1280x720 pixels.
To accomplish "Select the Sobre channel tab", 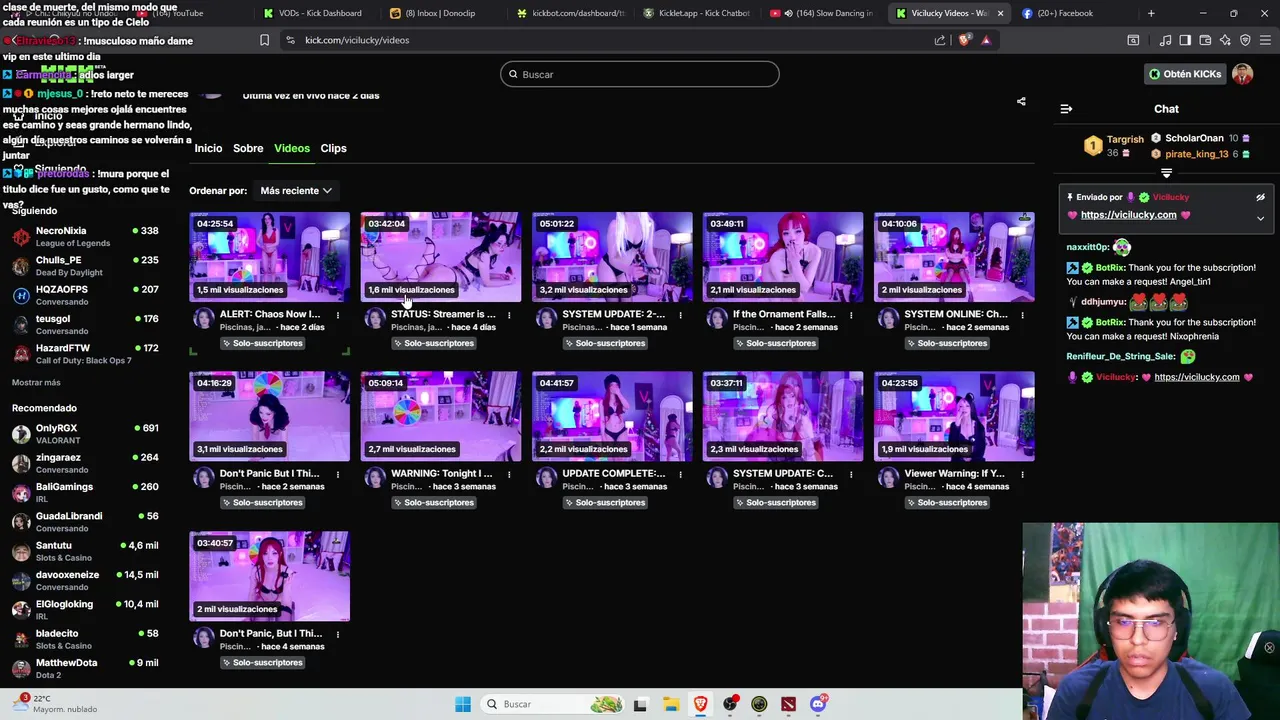I will (x=248, y=148).
